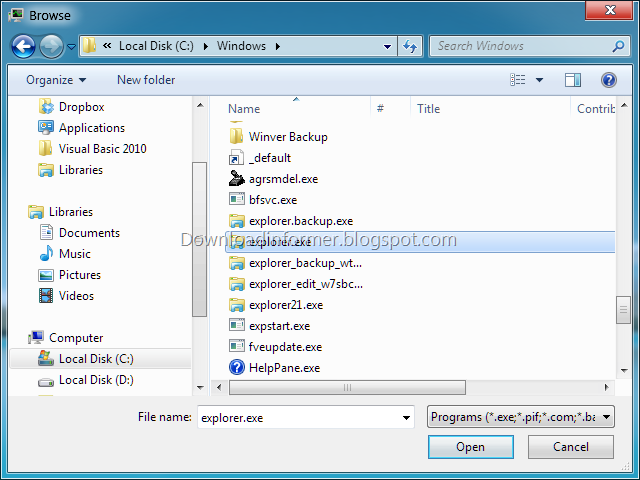
Task: Click the # column header
Action: [380, 108]
